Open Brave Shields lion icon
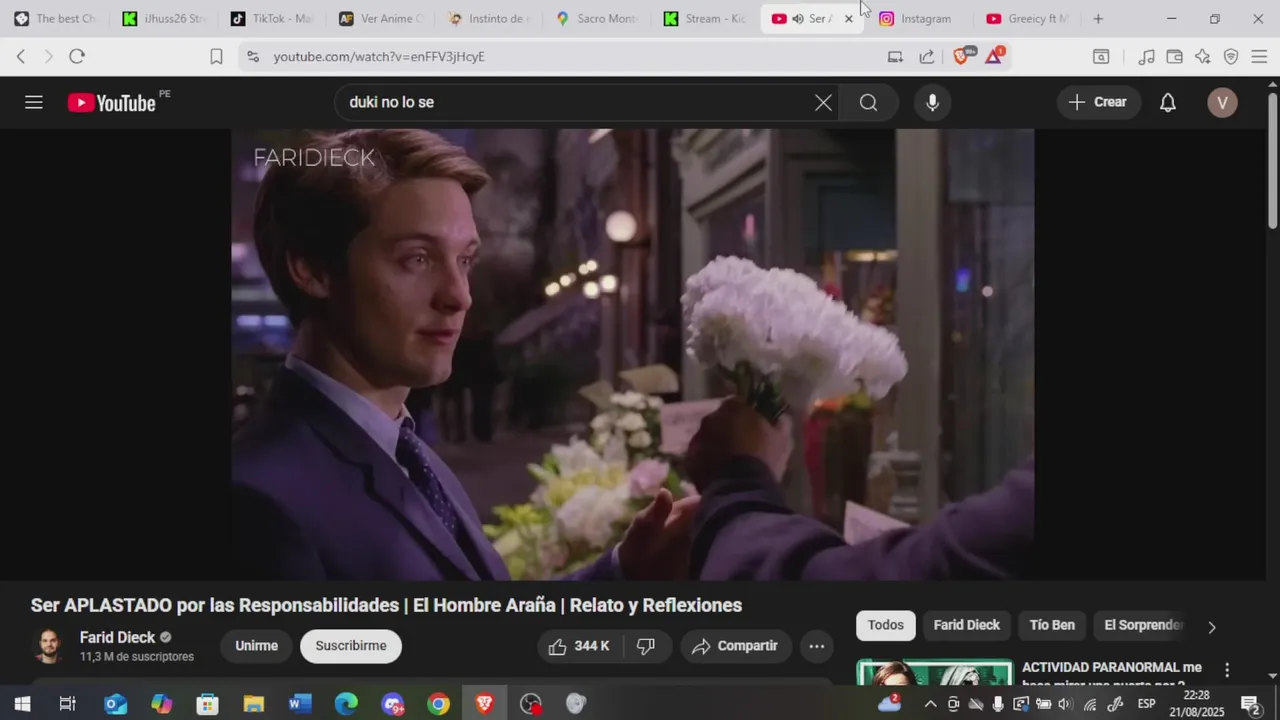Image resolution: width=1280 pixels, height=720 pixels. (x=962, y=56)
